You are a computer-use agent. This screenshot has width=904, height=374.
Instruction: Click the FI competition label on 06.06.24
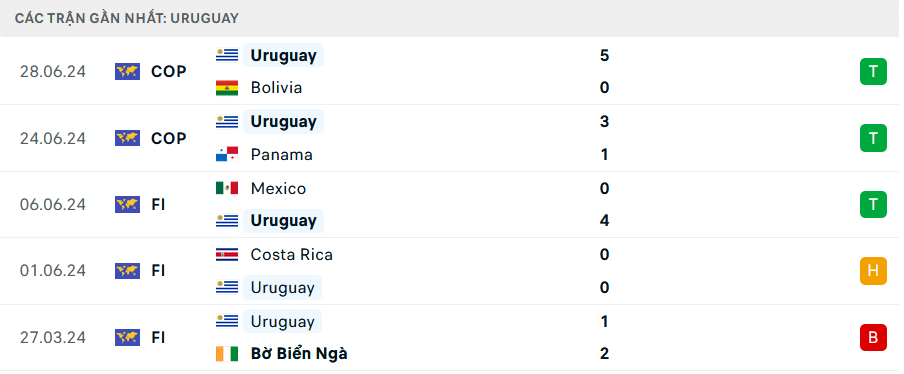click(x=158, y=205)
